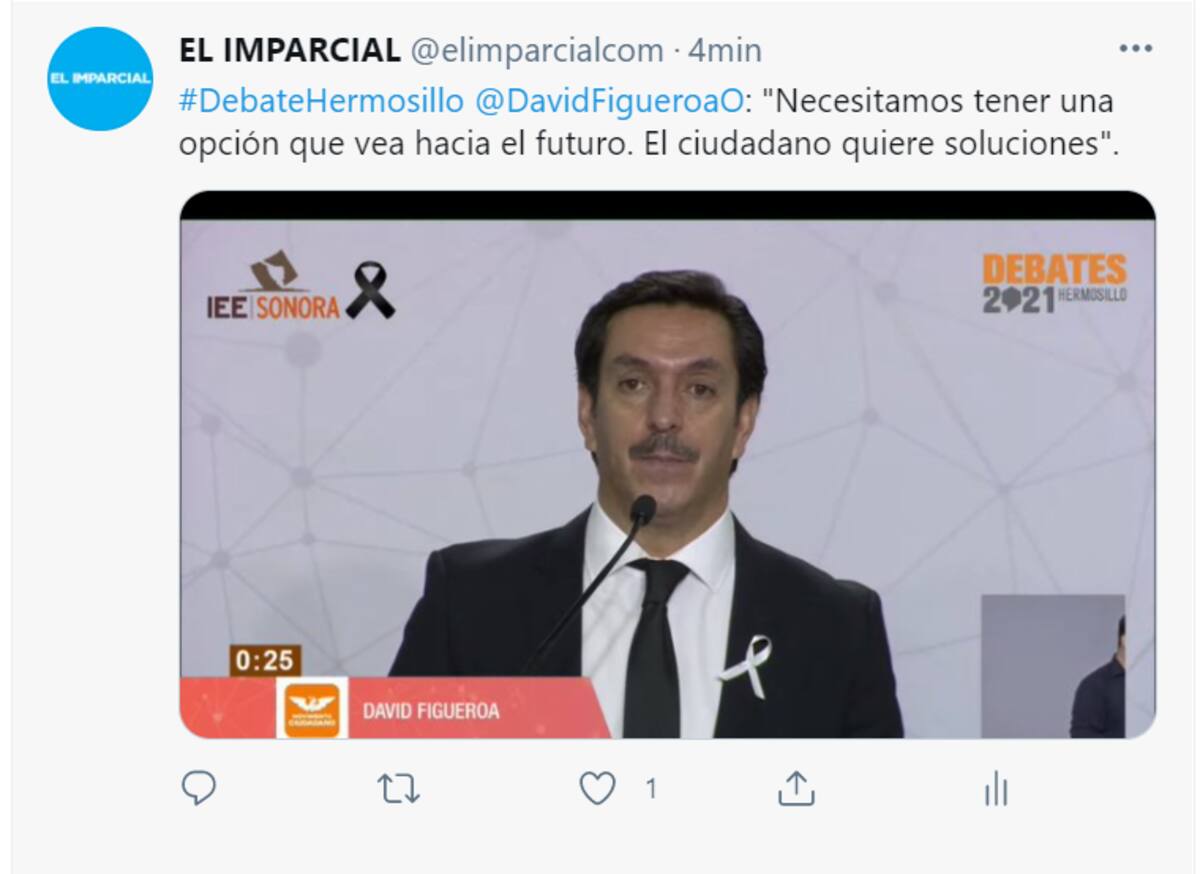Click the 0:25 video duration badge
Image resolution: width=1200 pixels, height=874 pixels.
point(265,661)
